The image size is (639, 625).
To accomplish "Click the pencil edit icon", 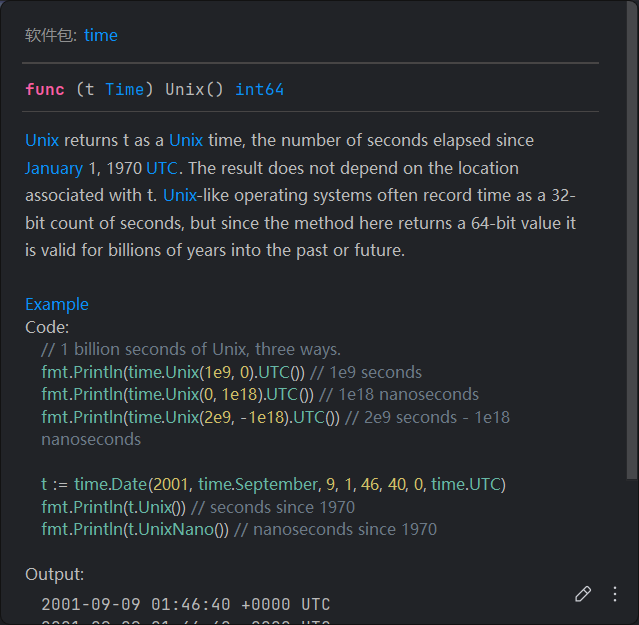I will point(583,594).
